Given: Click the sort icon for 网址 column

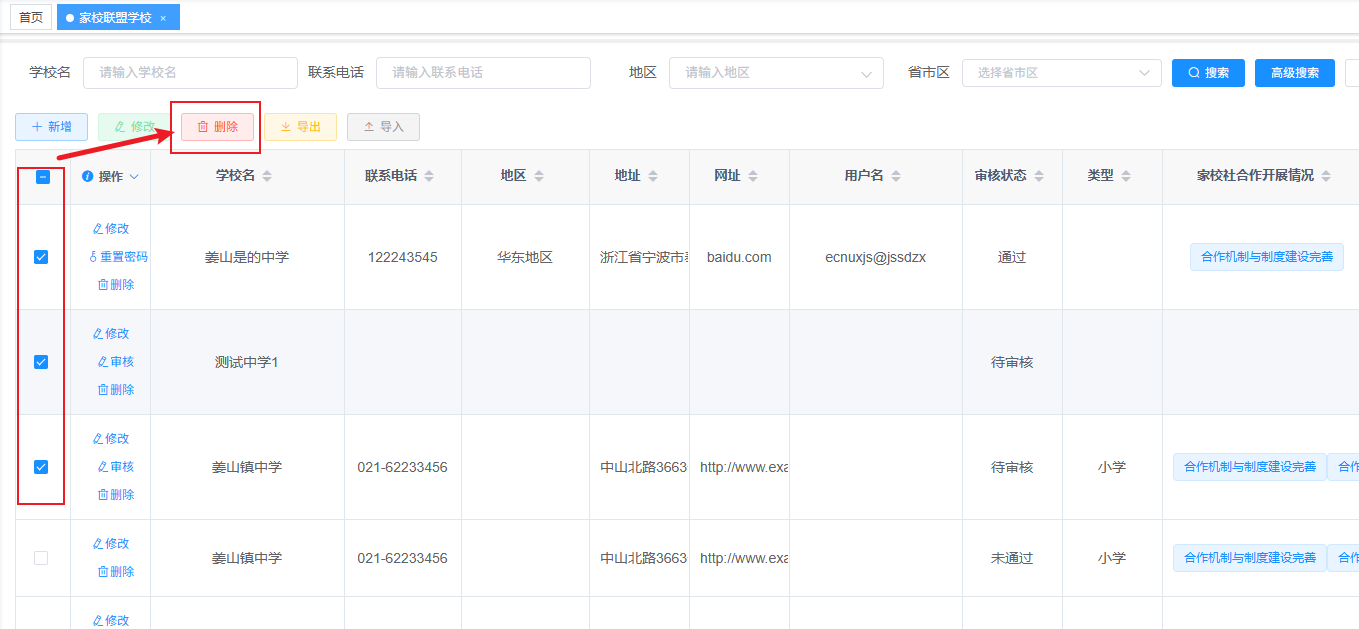Looking at the screenshot, I should (x=753, y=176).
